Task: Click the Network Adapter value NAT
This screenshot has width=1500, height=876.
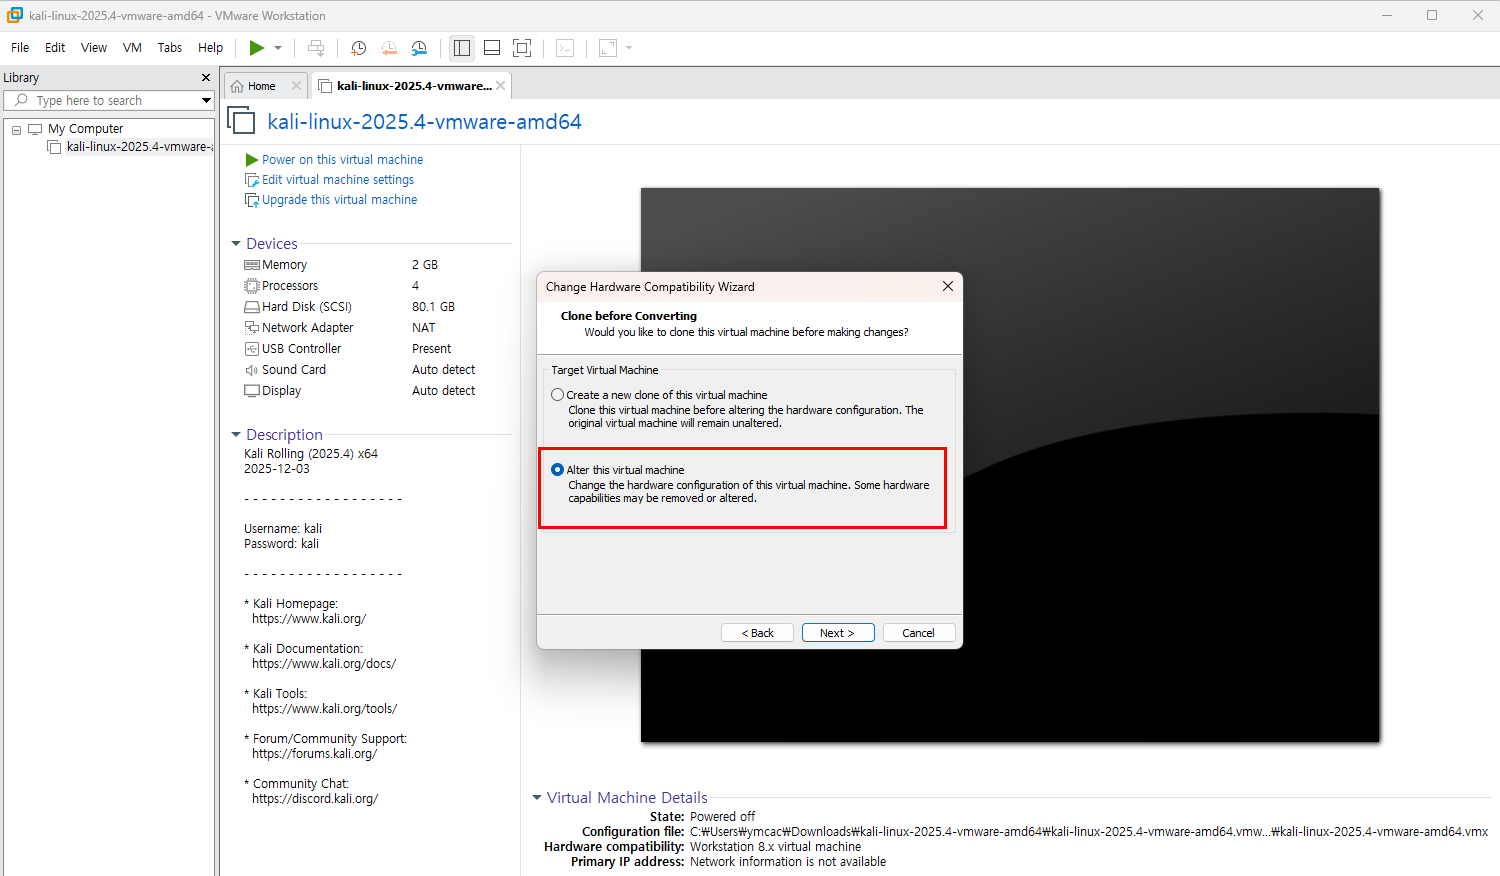Action: point(424,328)
